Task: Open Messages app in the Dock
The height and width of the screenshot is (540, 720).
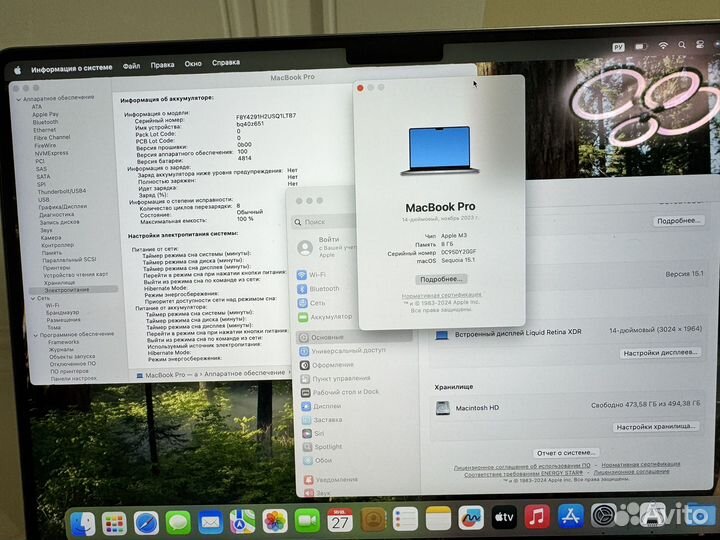Action: click(x=178, y=523)
